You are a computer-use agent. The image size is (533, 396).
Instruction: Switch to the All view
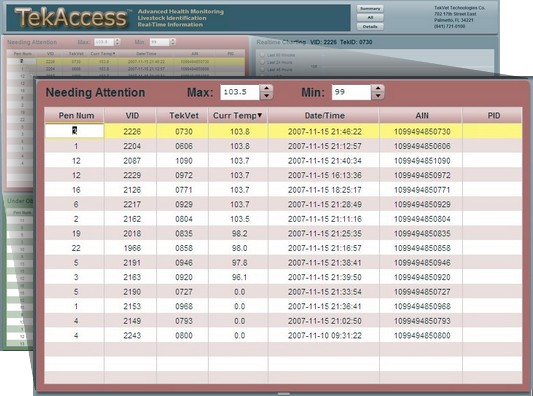tap(370, 18)
